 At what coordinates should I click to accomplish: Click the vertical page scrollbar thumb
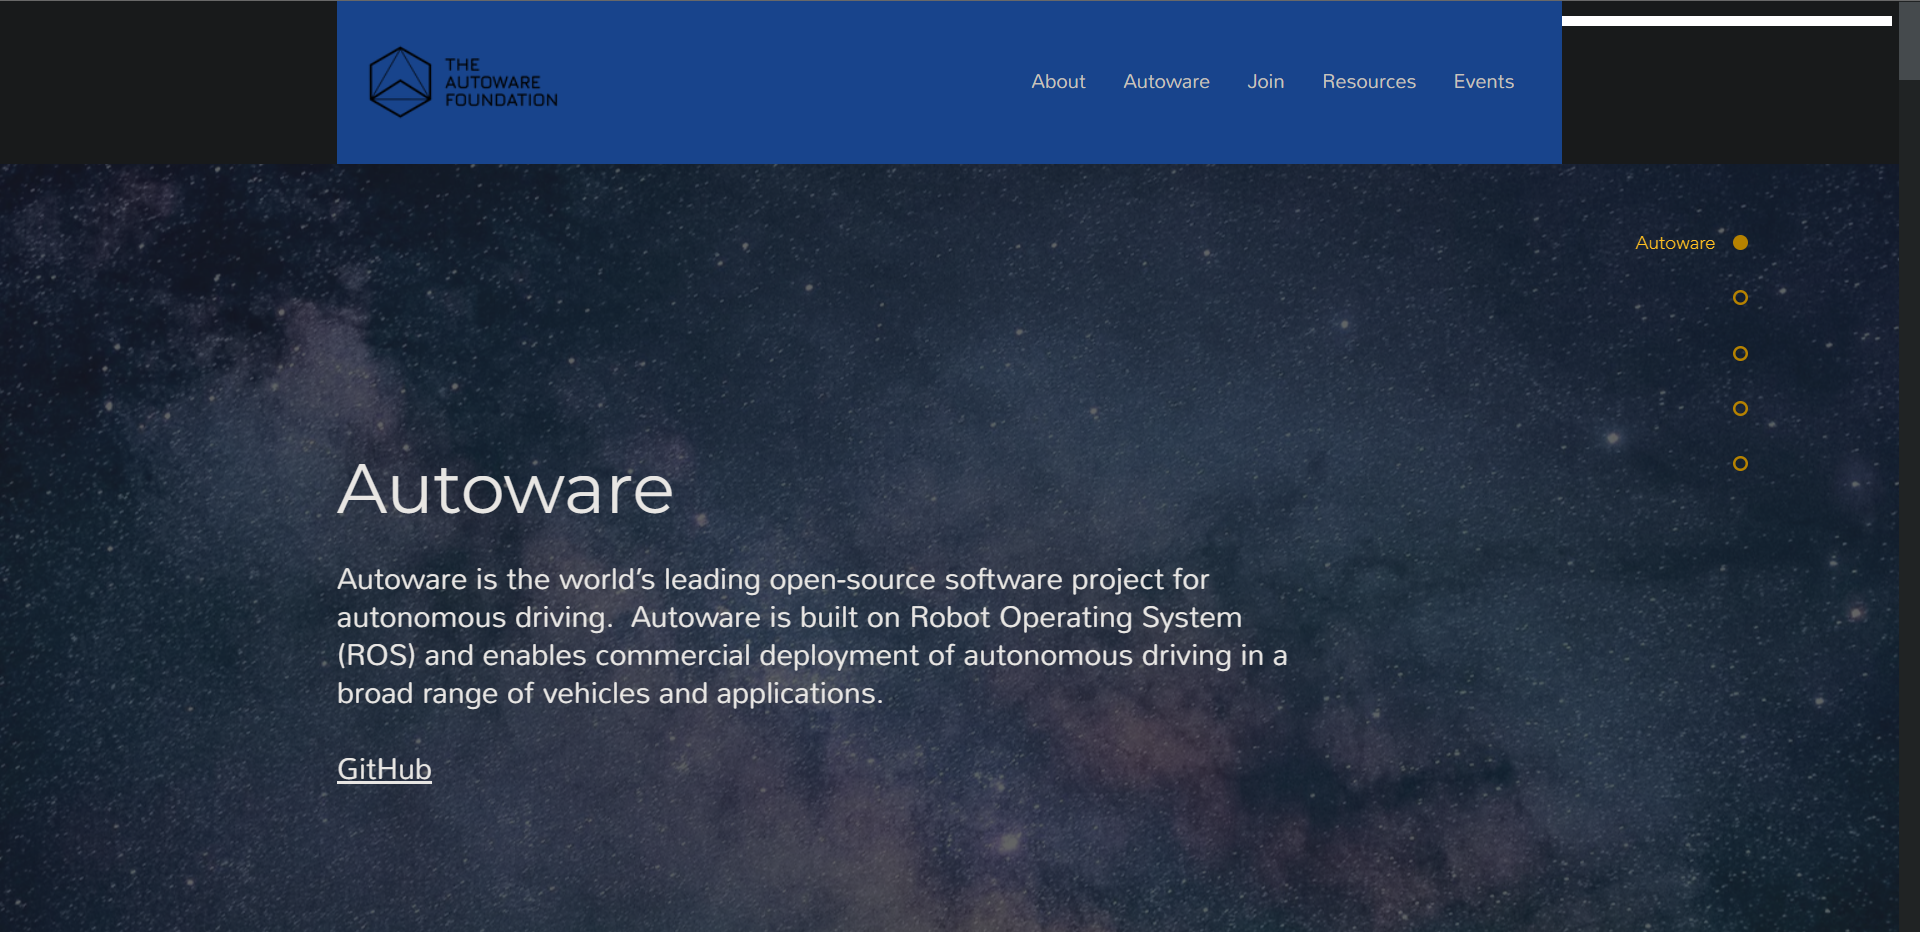point(1909,40)
